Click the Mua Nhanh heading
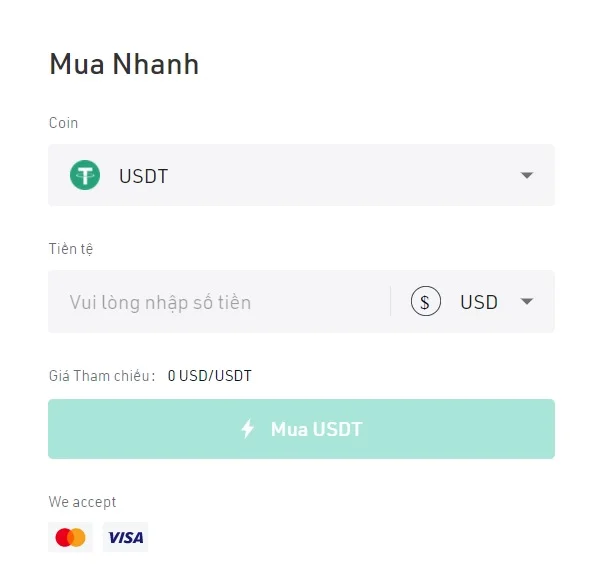589x579 pixels. pyautogui.click(x=124, y=64)
